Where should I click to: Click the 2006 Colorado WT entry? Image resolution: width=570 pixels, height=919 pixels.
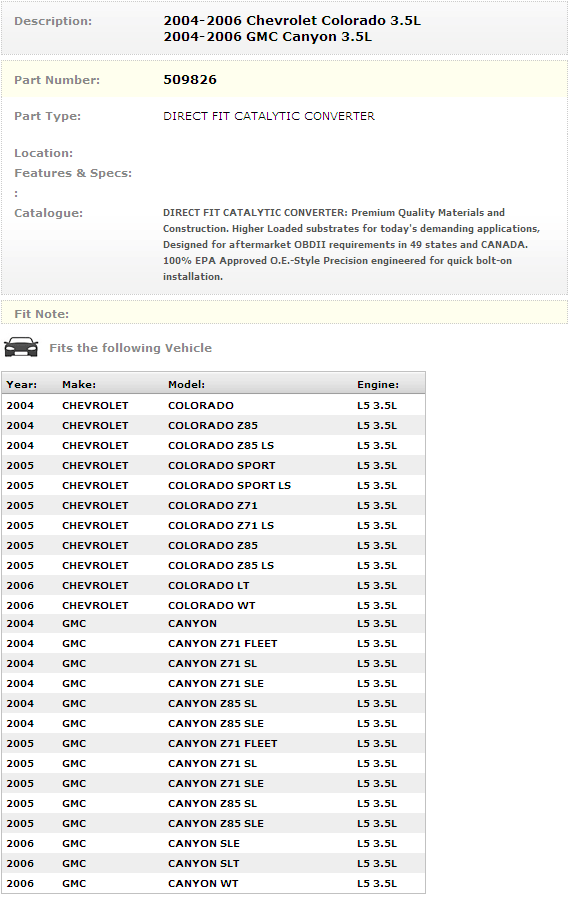(x=213, y=605)
